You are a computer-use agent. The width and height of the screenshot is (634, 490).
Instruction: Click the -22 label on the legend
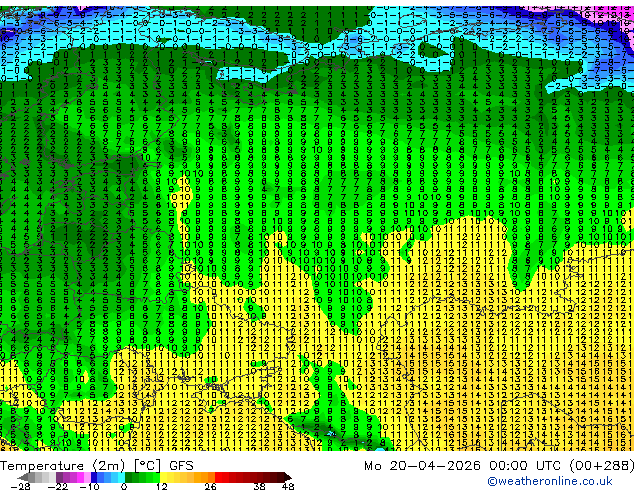point(58,486)
